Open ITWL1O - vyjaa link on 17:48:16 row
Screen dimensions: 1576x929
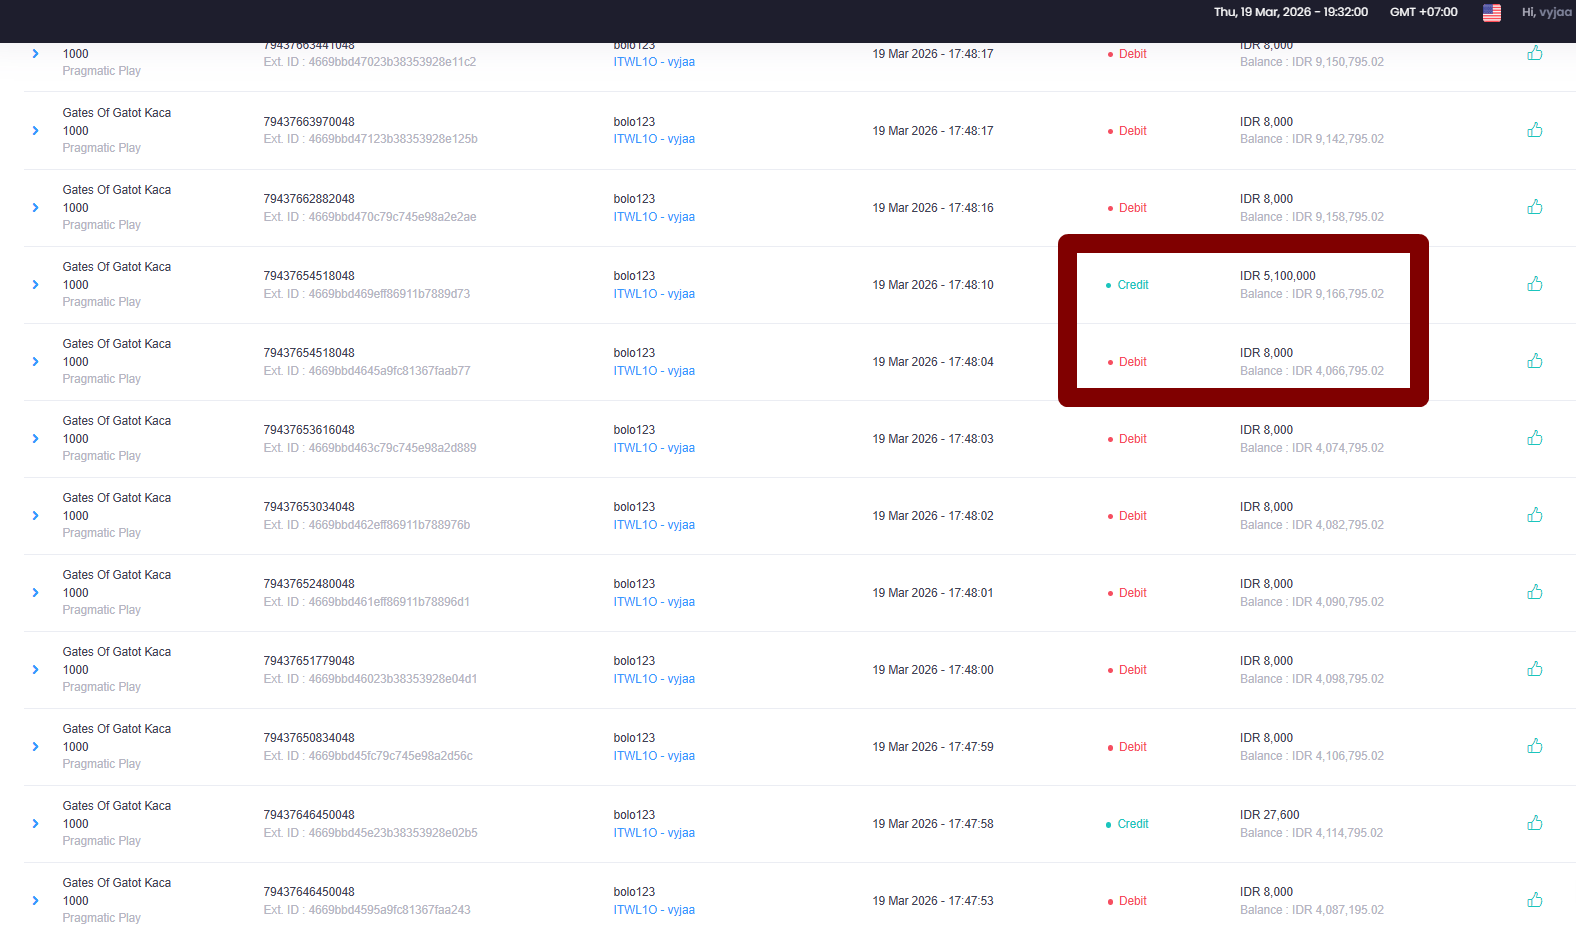(x=654, y=217)
